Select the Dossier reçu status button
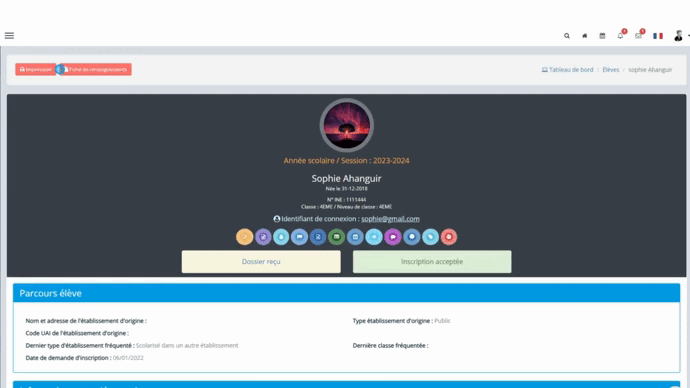The height and width of the screenshot is (388, 690). (261, 262)
